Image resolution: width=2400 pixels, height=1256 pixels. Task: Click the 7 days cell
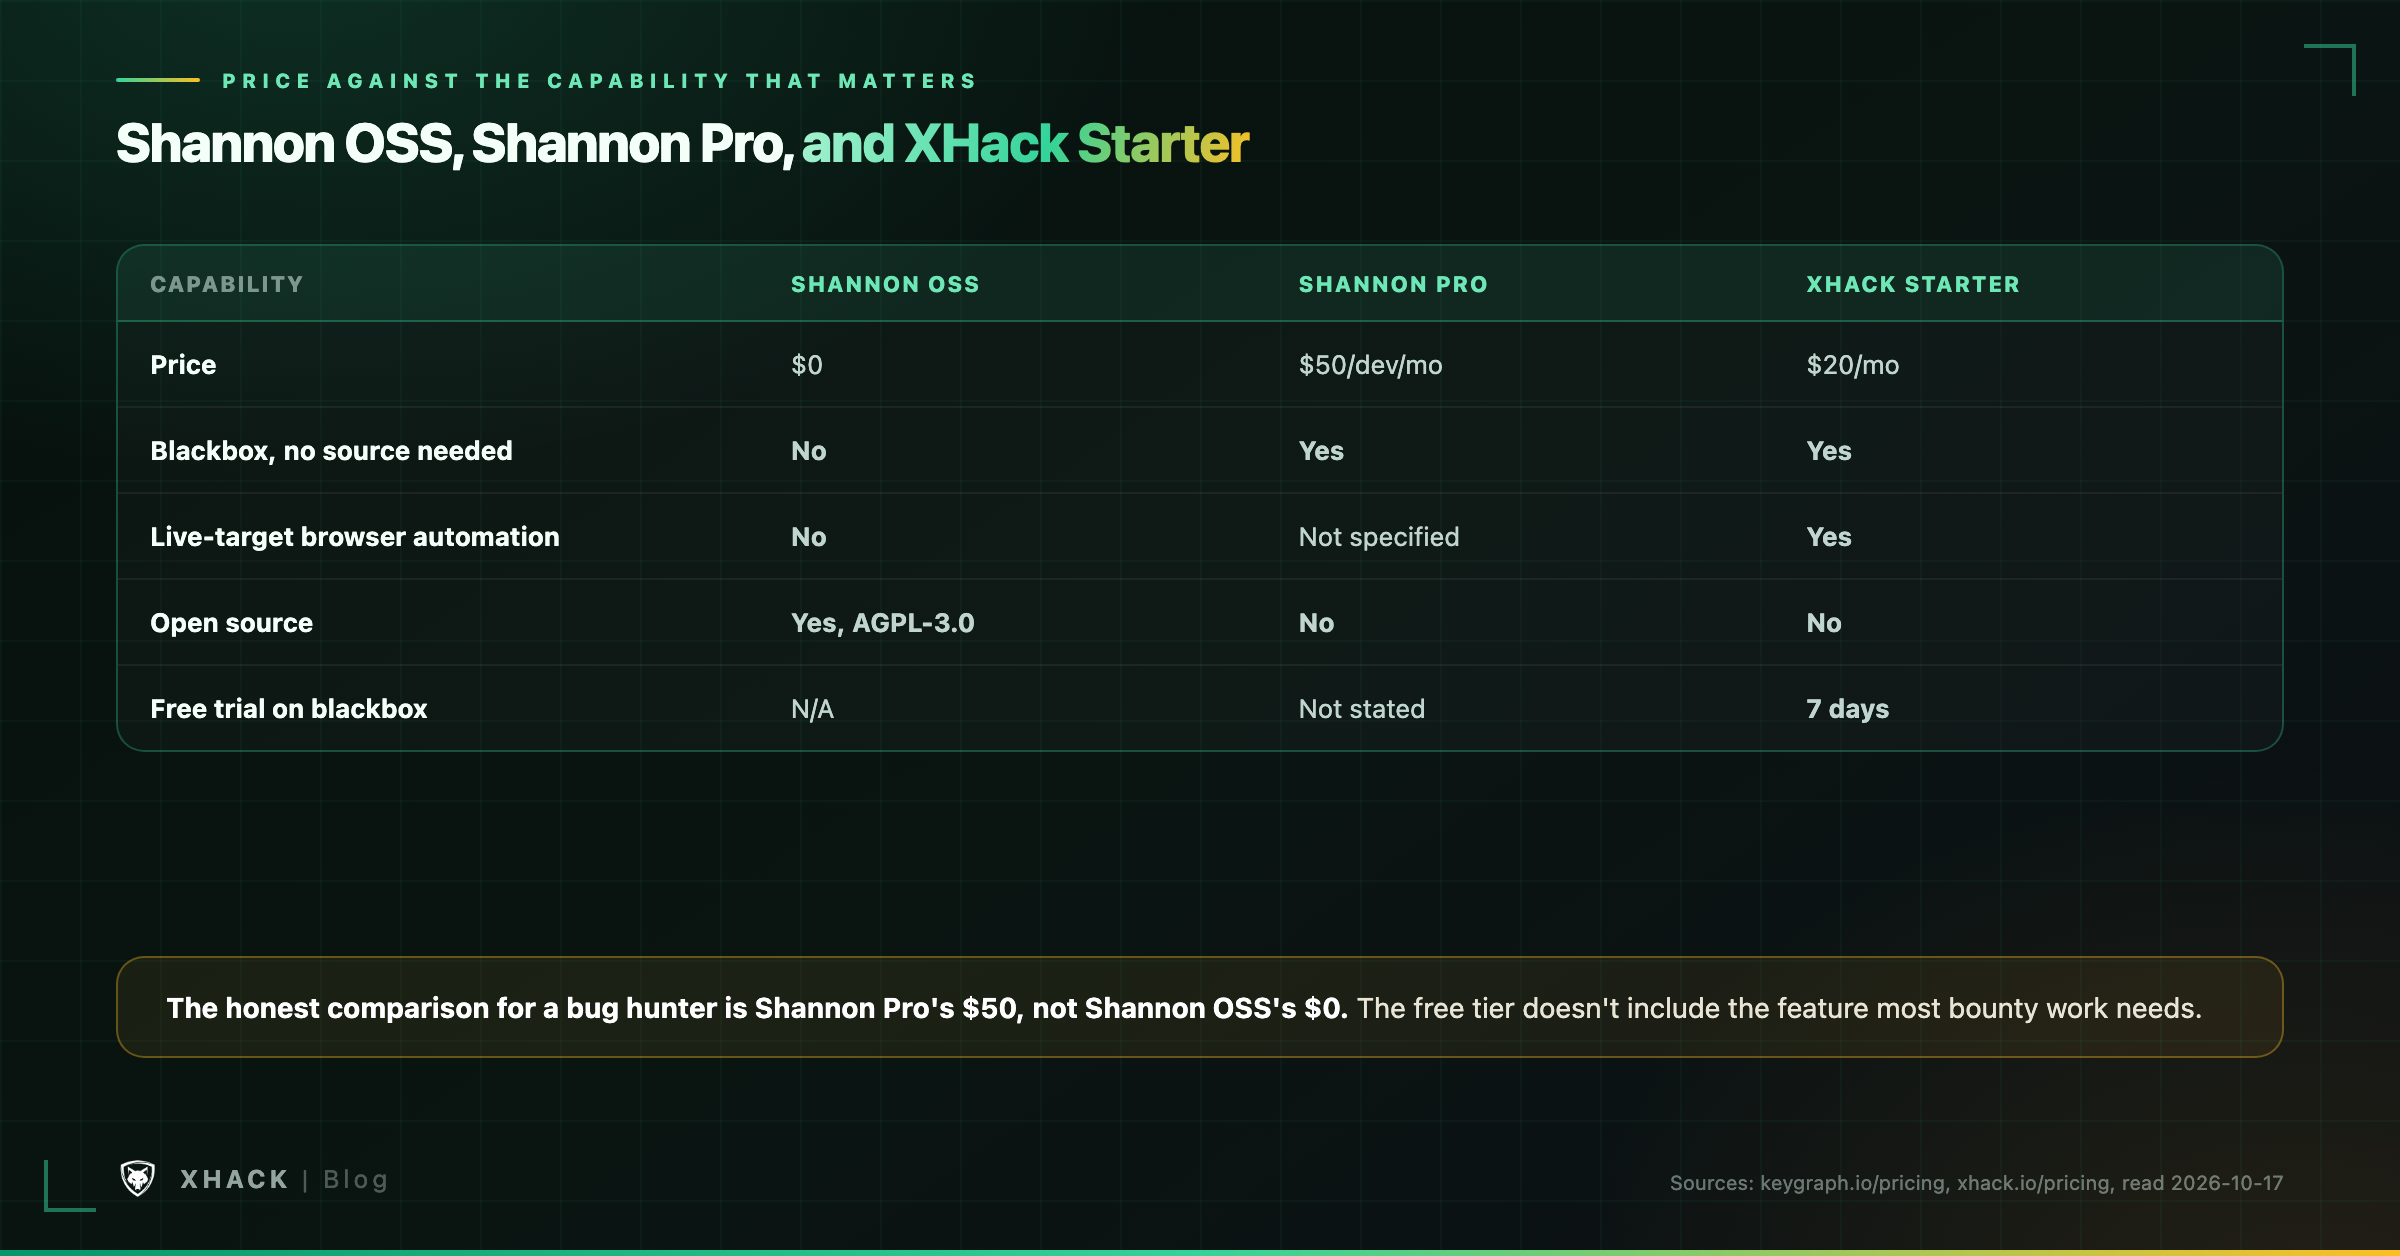1848,709
